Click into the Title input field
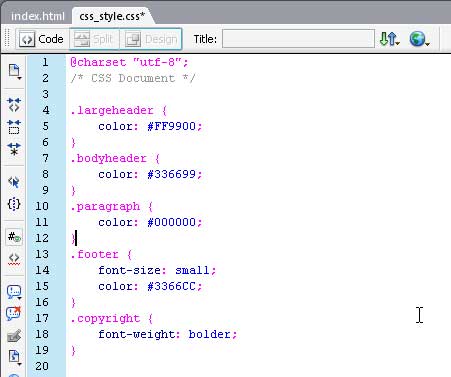 [x=298, y=39]
